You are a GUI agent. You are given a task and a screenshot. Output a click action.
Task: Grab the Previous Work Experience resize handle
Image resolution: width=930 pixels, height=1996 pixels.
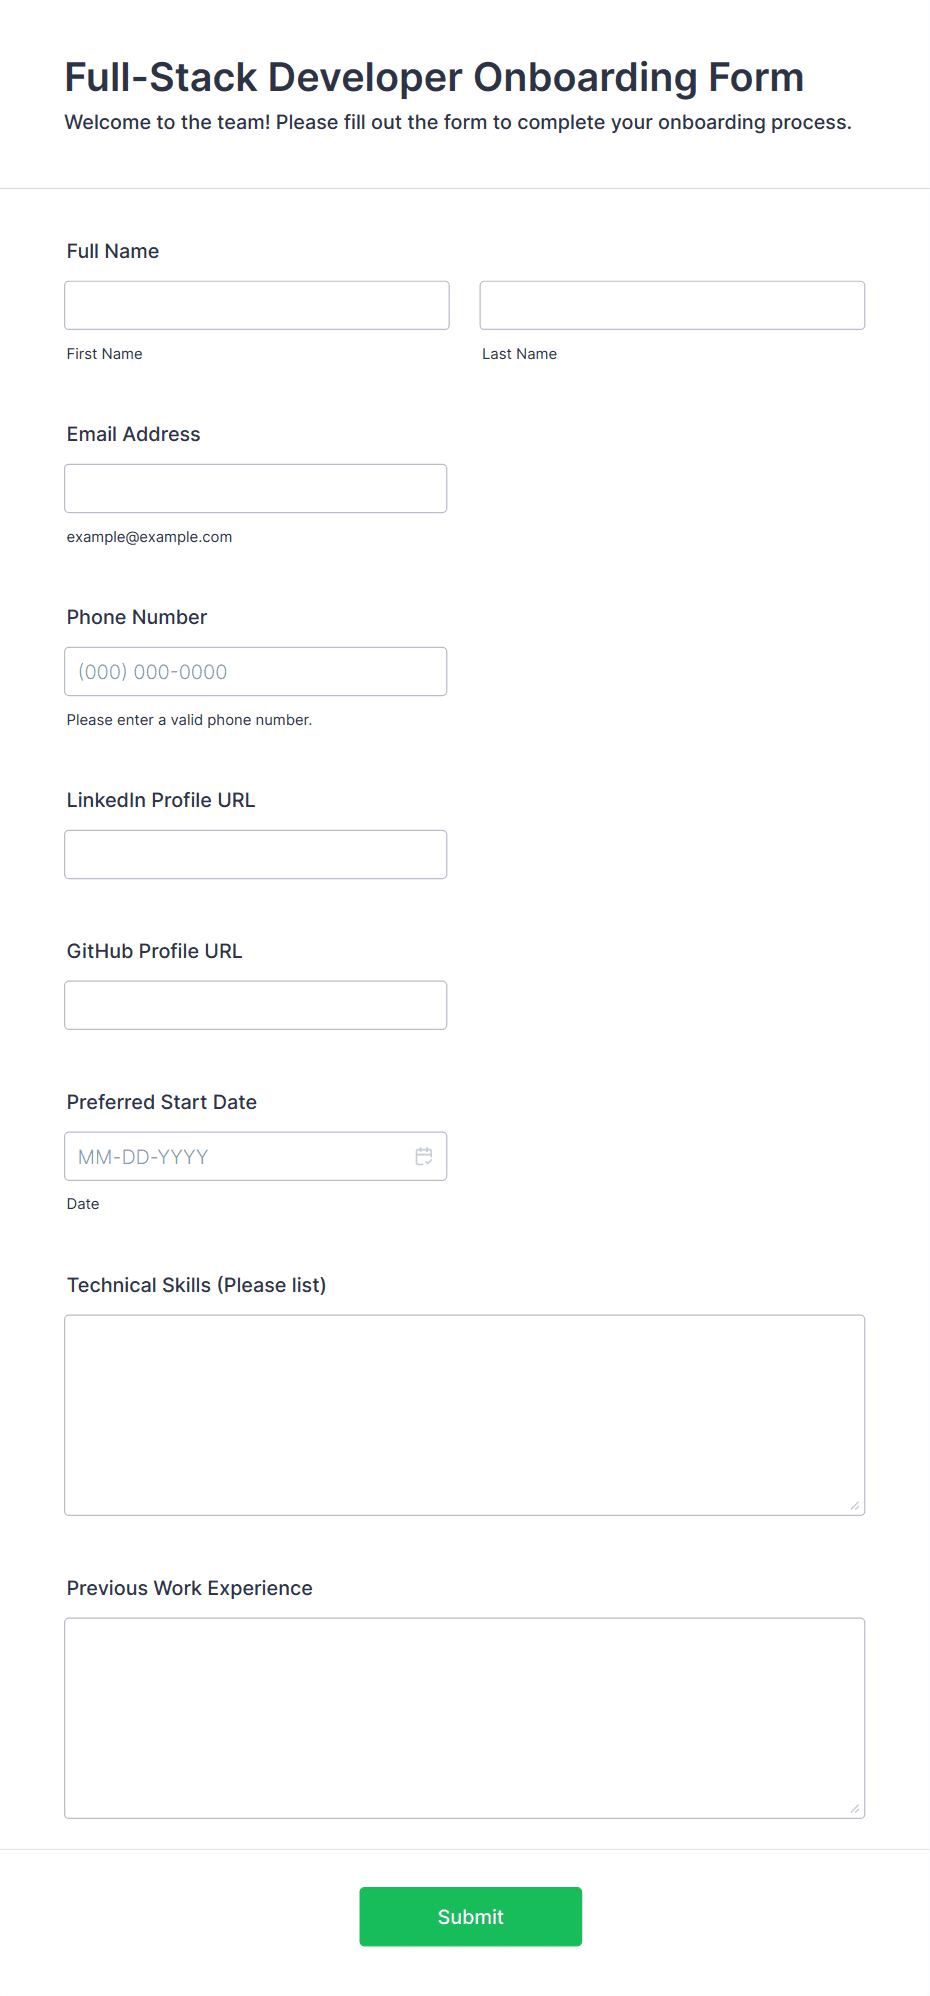click(x=855, y=1808)
